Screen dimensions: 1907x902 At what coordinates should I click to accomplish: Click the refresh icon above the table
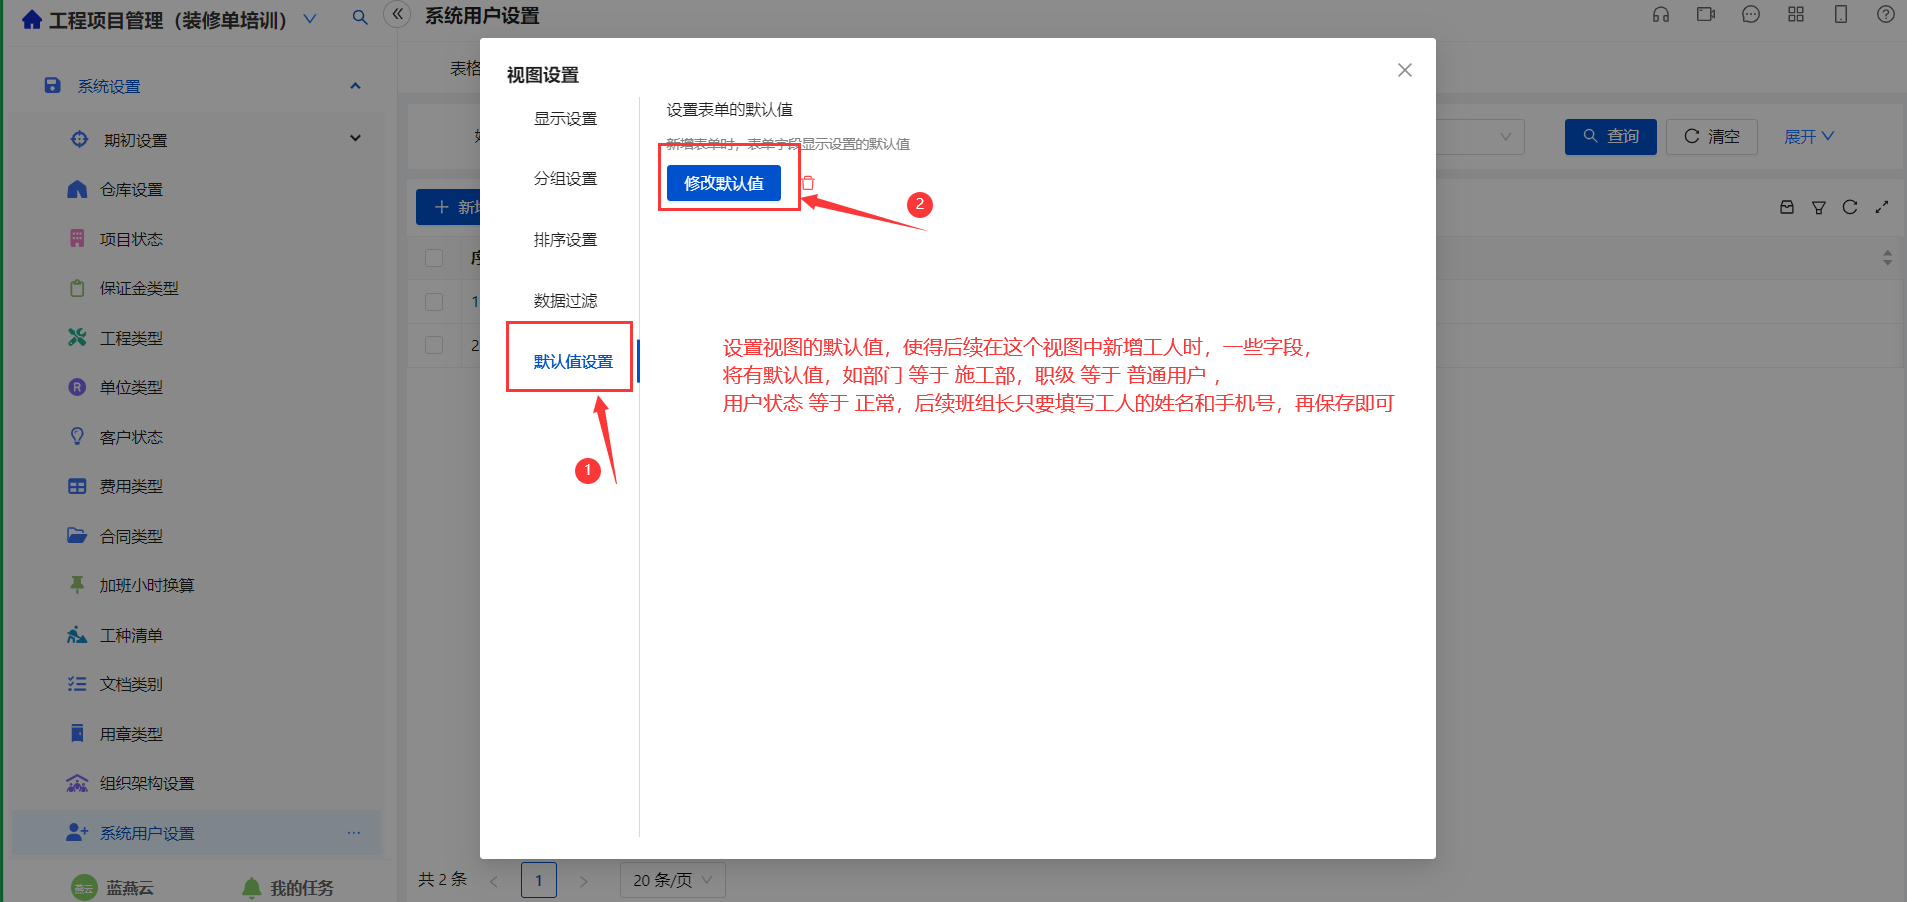coord(1850,207)
